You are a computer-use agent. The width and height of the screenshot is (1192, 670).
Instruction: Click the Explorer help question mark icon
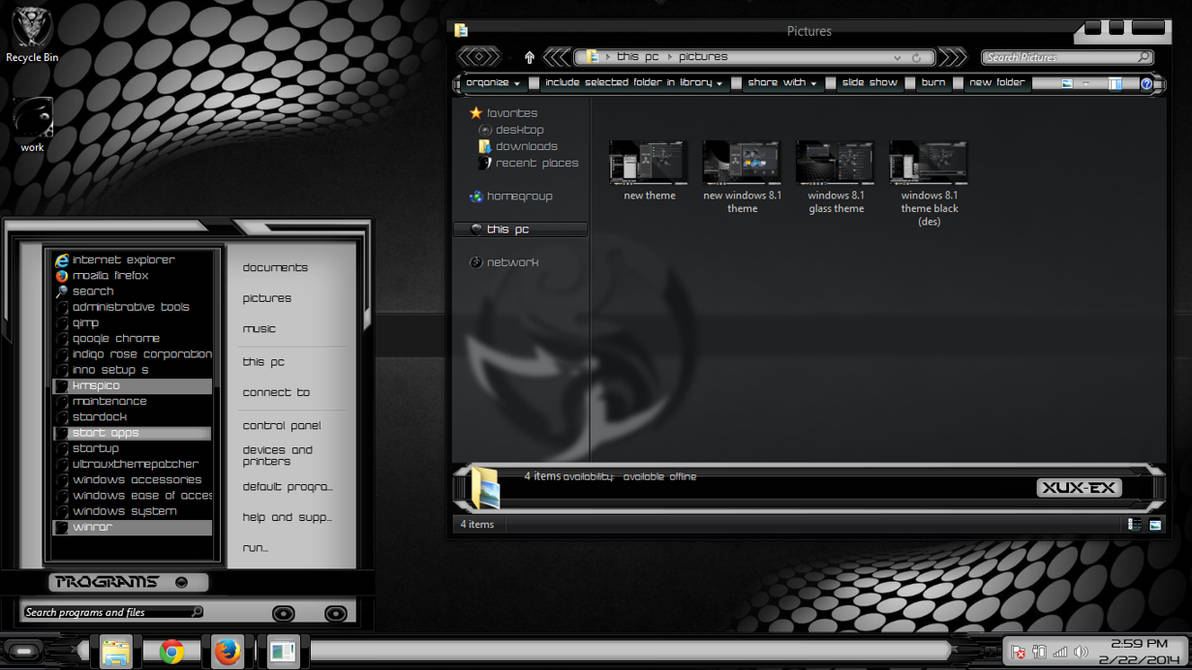(1147, 84)
